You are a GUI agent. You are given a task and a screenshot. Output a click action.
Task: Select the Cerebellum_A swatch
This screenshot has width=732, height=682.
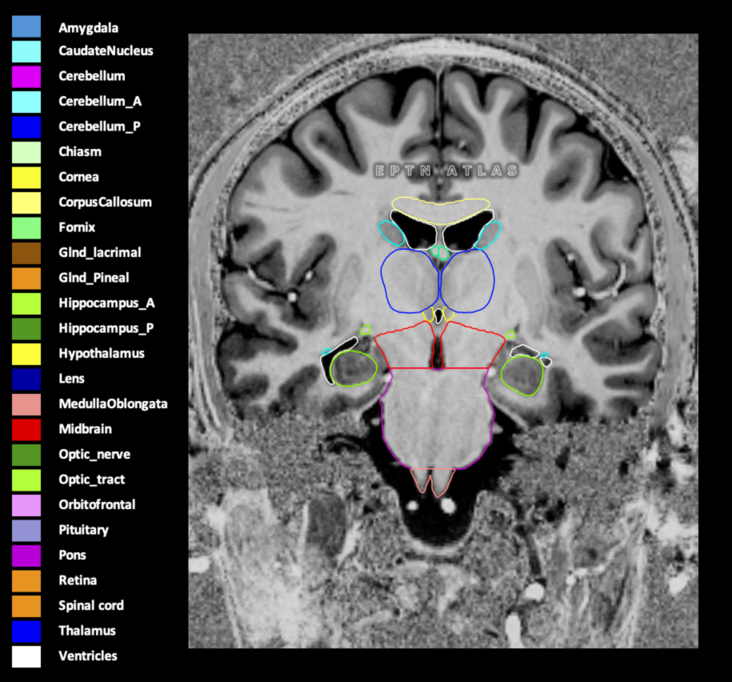pos(26,102)
